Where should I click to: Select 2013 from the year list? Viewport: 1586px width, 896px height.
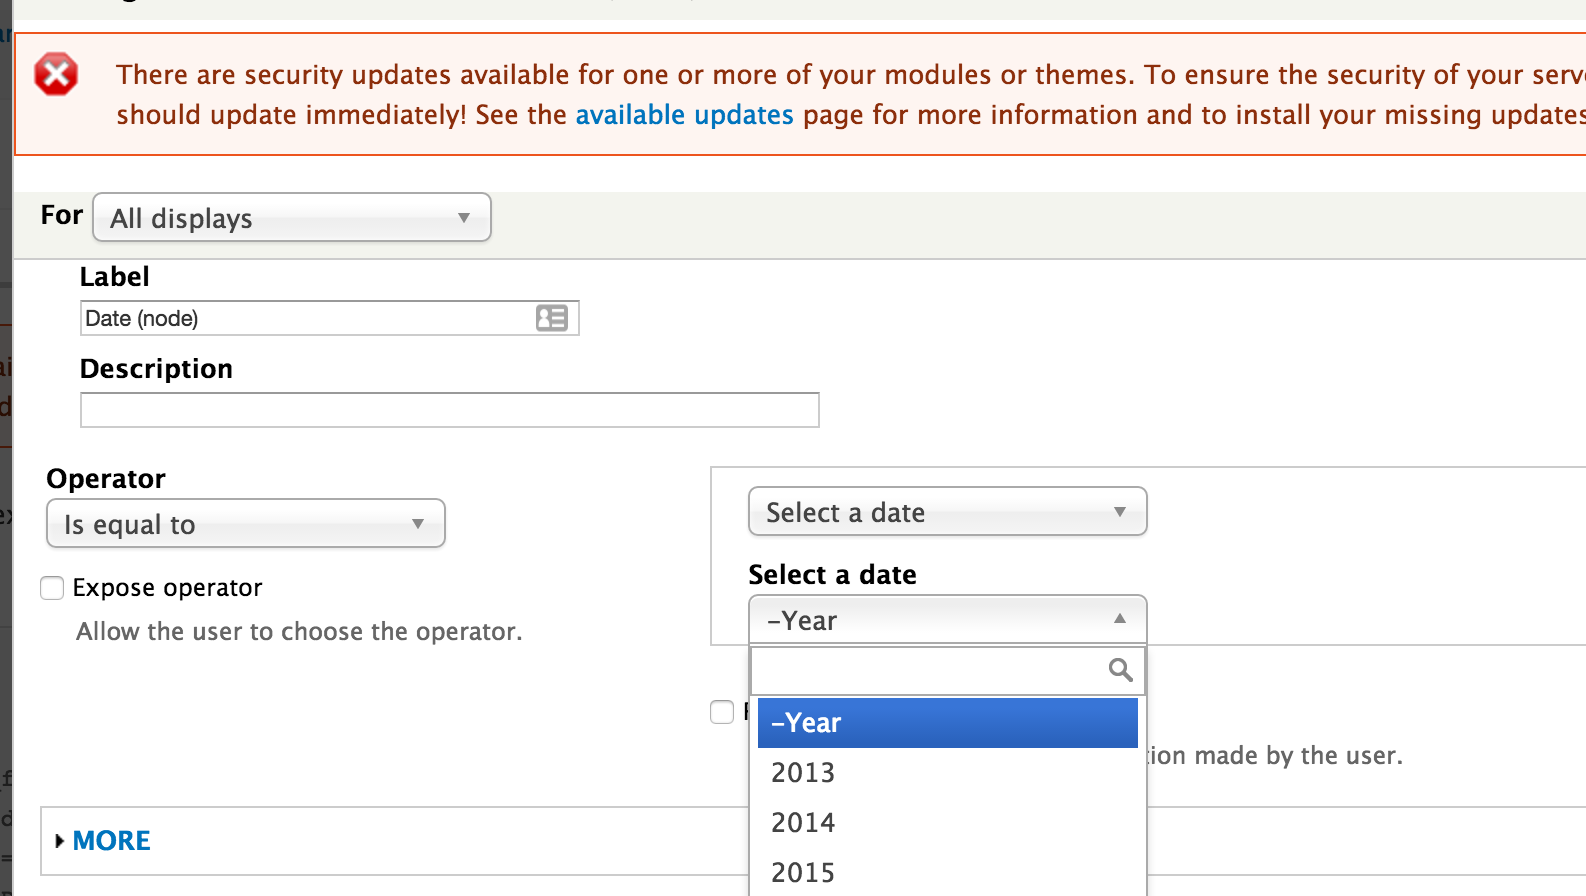(948, 772)
